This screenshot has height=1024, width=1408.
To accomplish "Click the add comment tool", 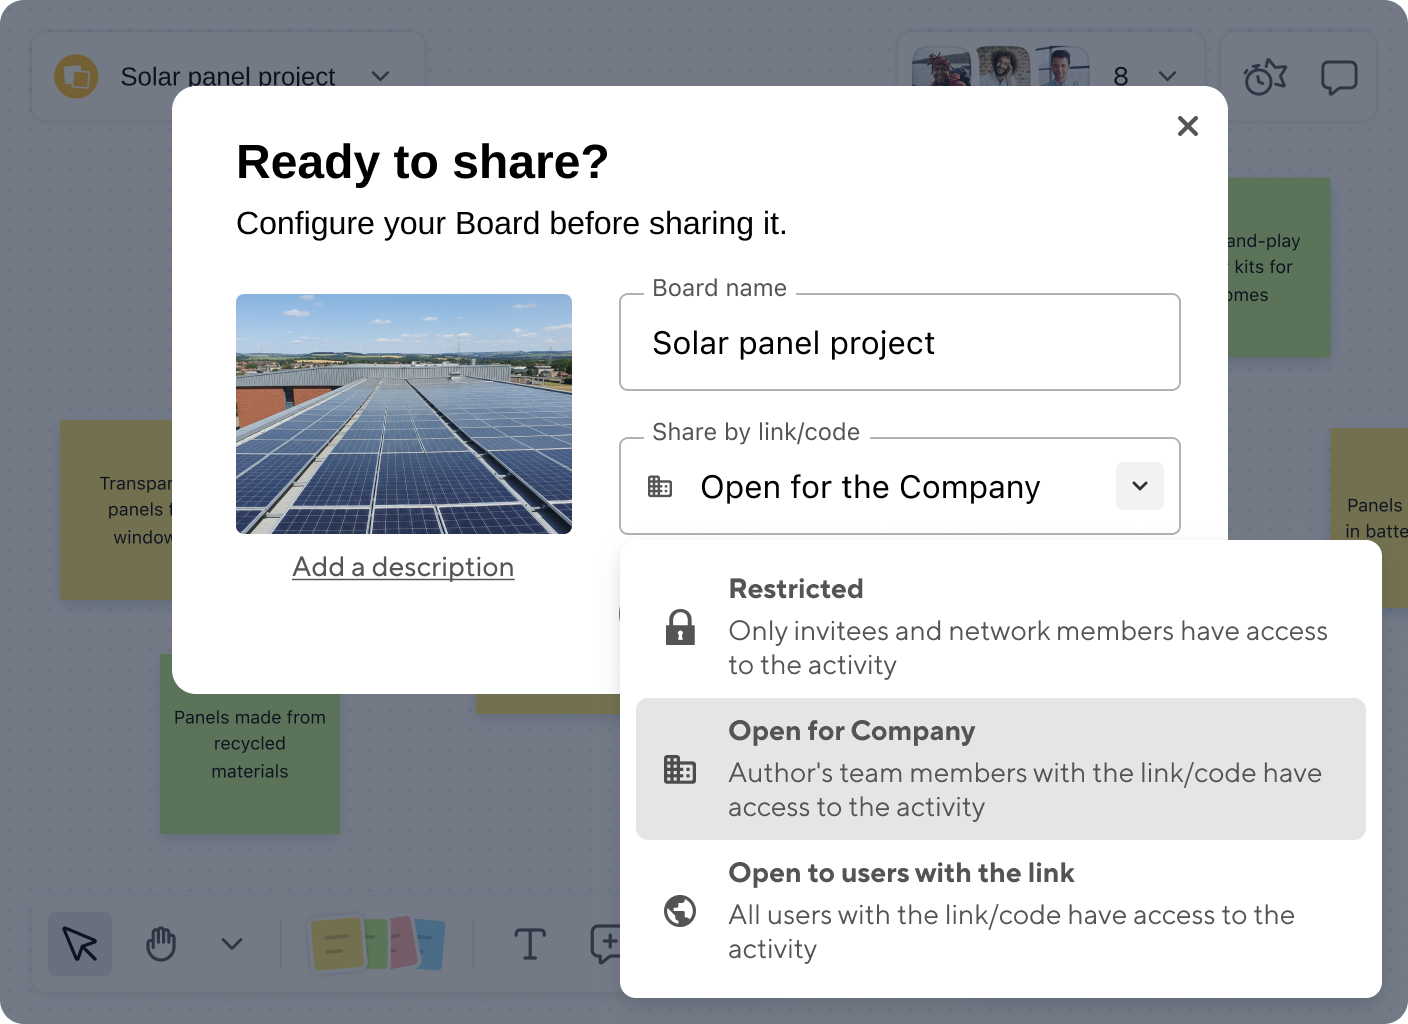I will [x=604, y=943].
